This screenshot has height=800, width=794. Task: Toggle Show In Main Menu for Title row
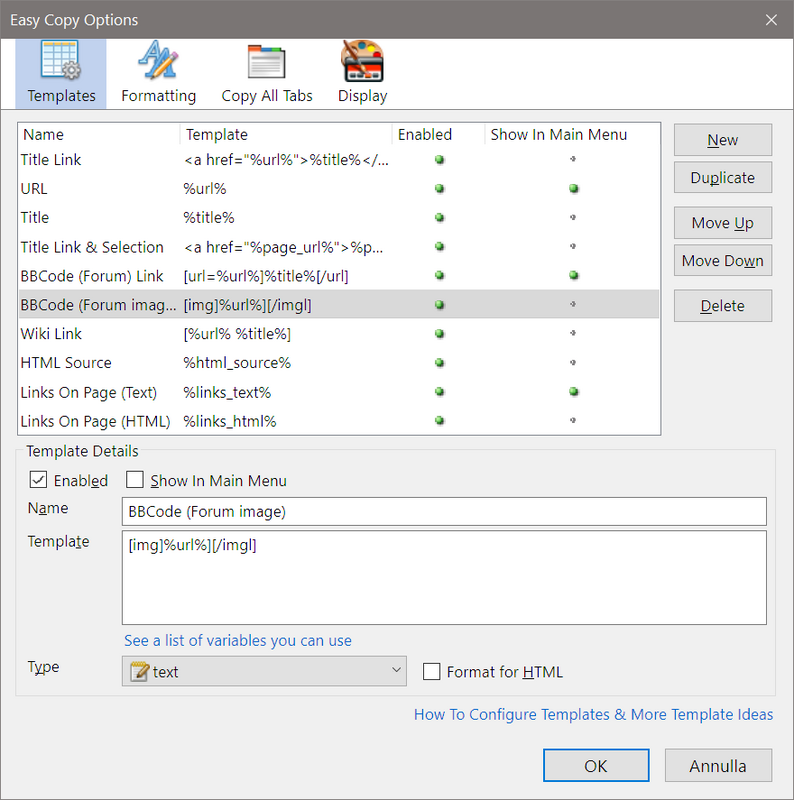pyautogui.click(x=573, y=217)
